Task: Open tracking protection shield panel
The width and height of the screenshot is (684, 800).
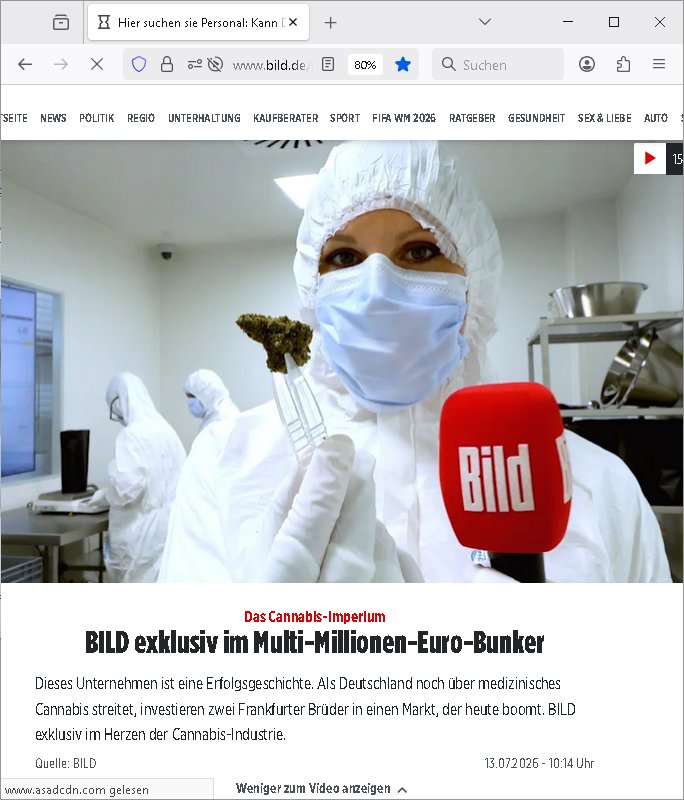Action: pyautogui.click(x=139, y=64)
